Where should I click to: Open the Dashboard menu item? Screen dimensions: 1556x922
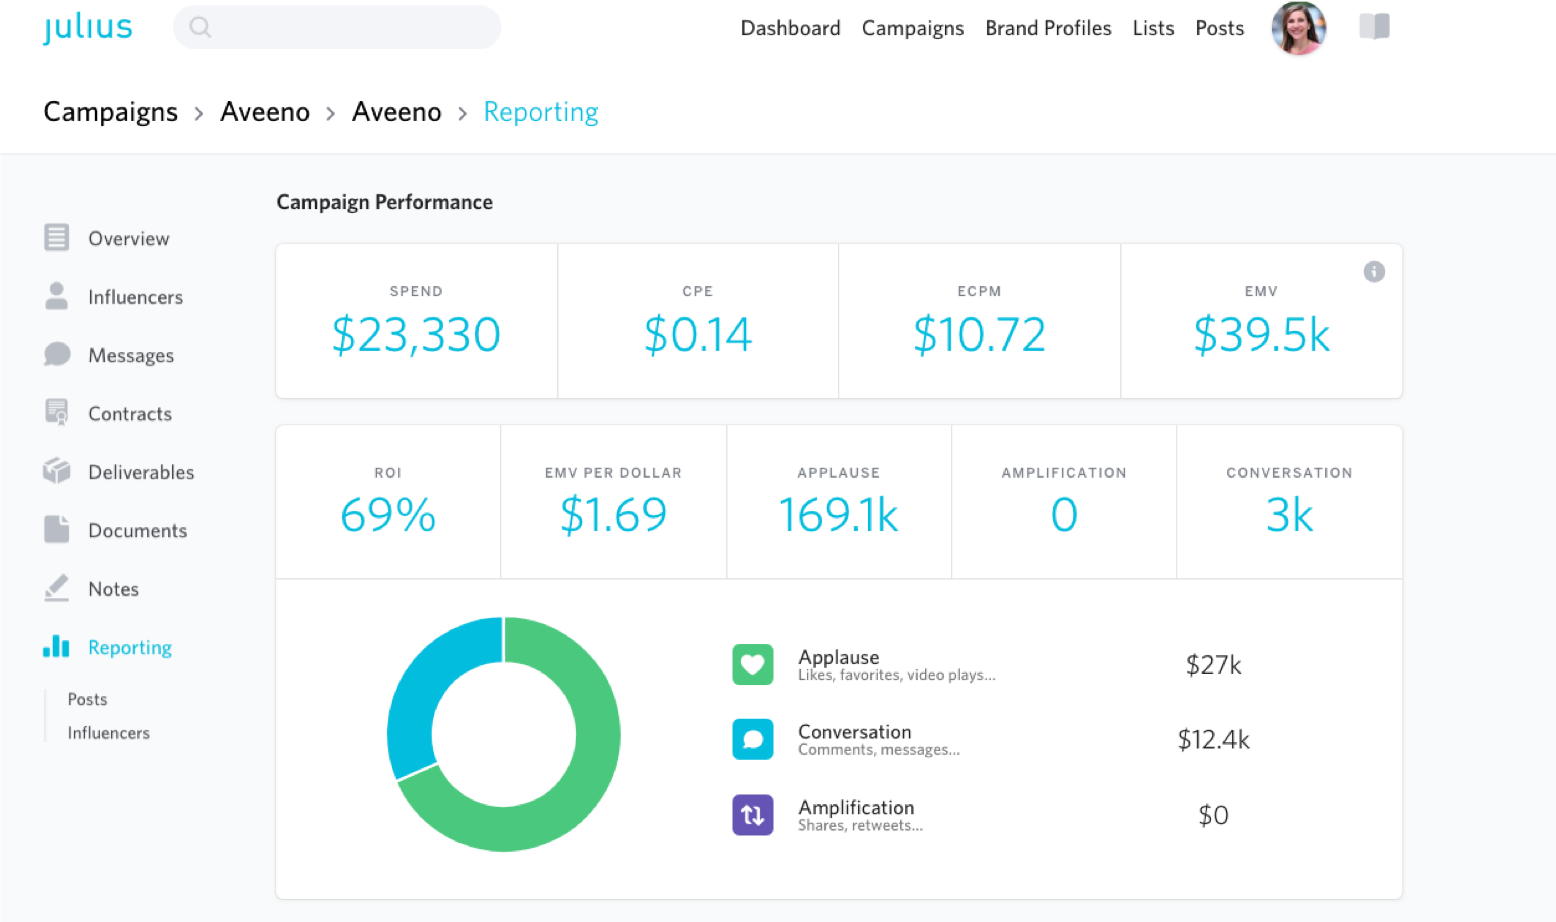pyautogui.click(x=790, y=28)
